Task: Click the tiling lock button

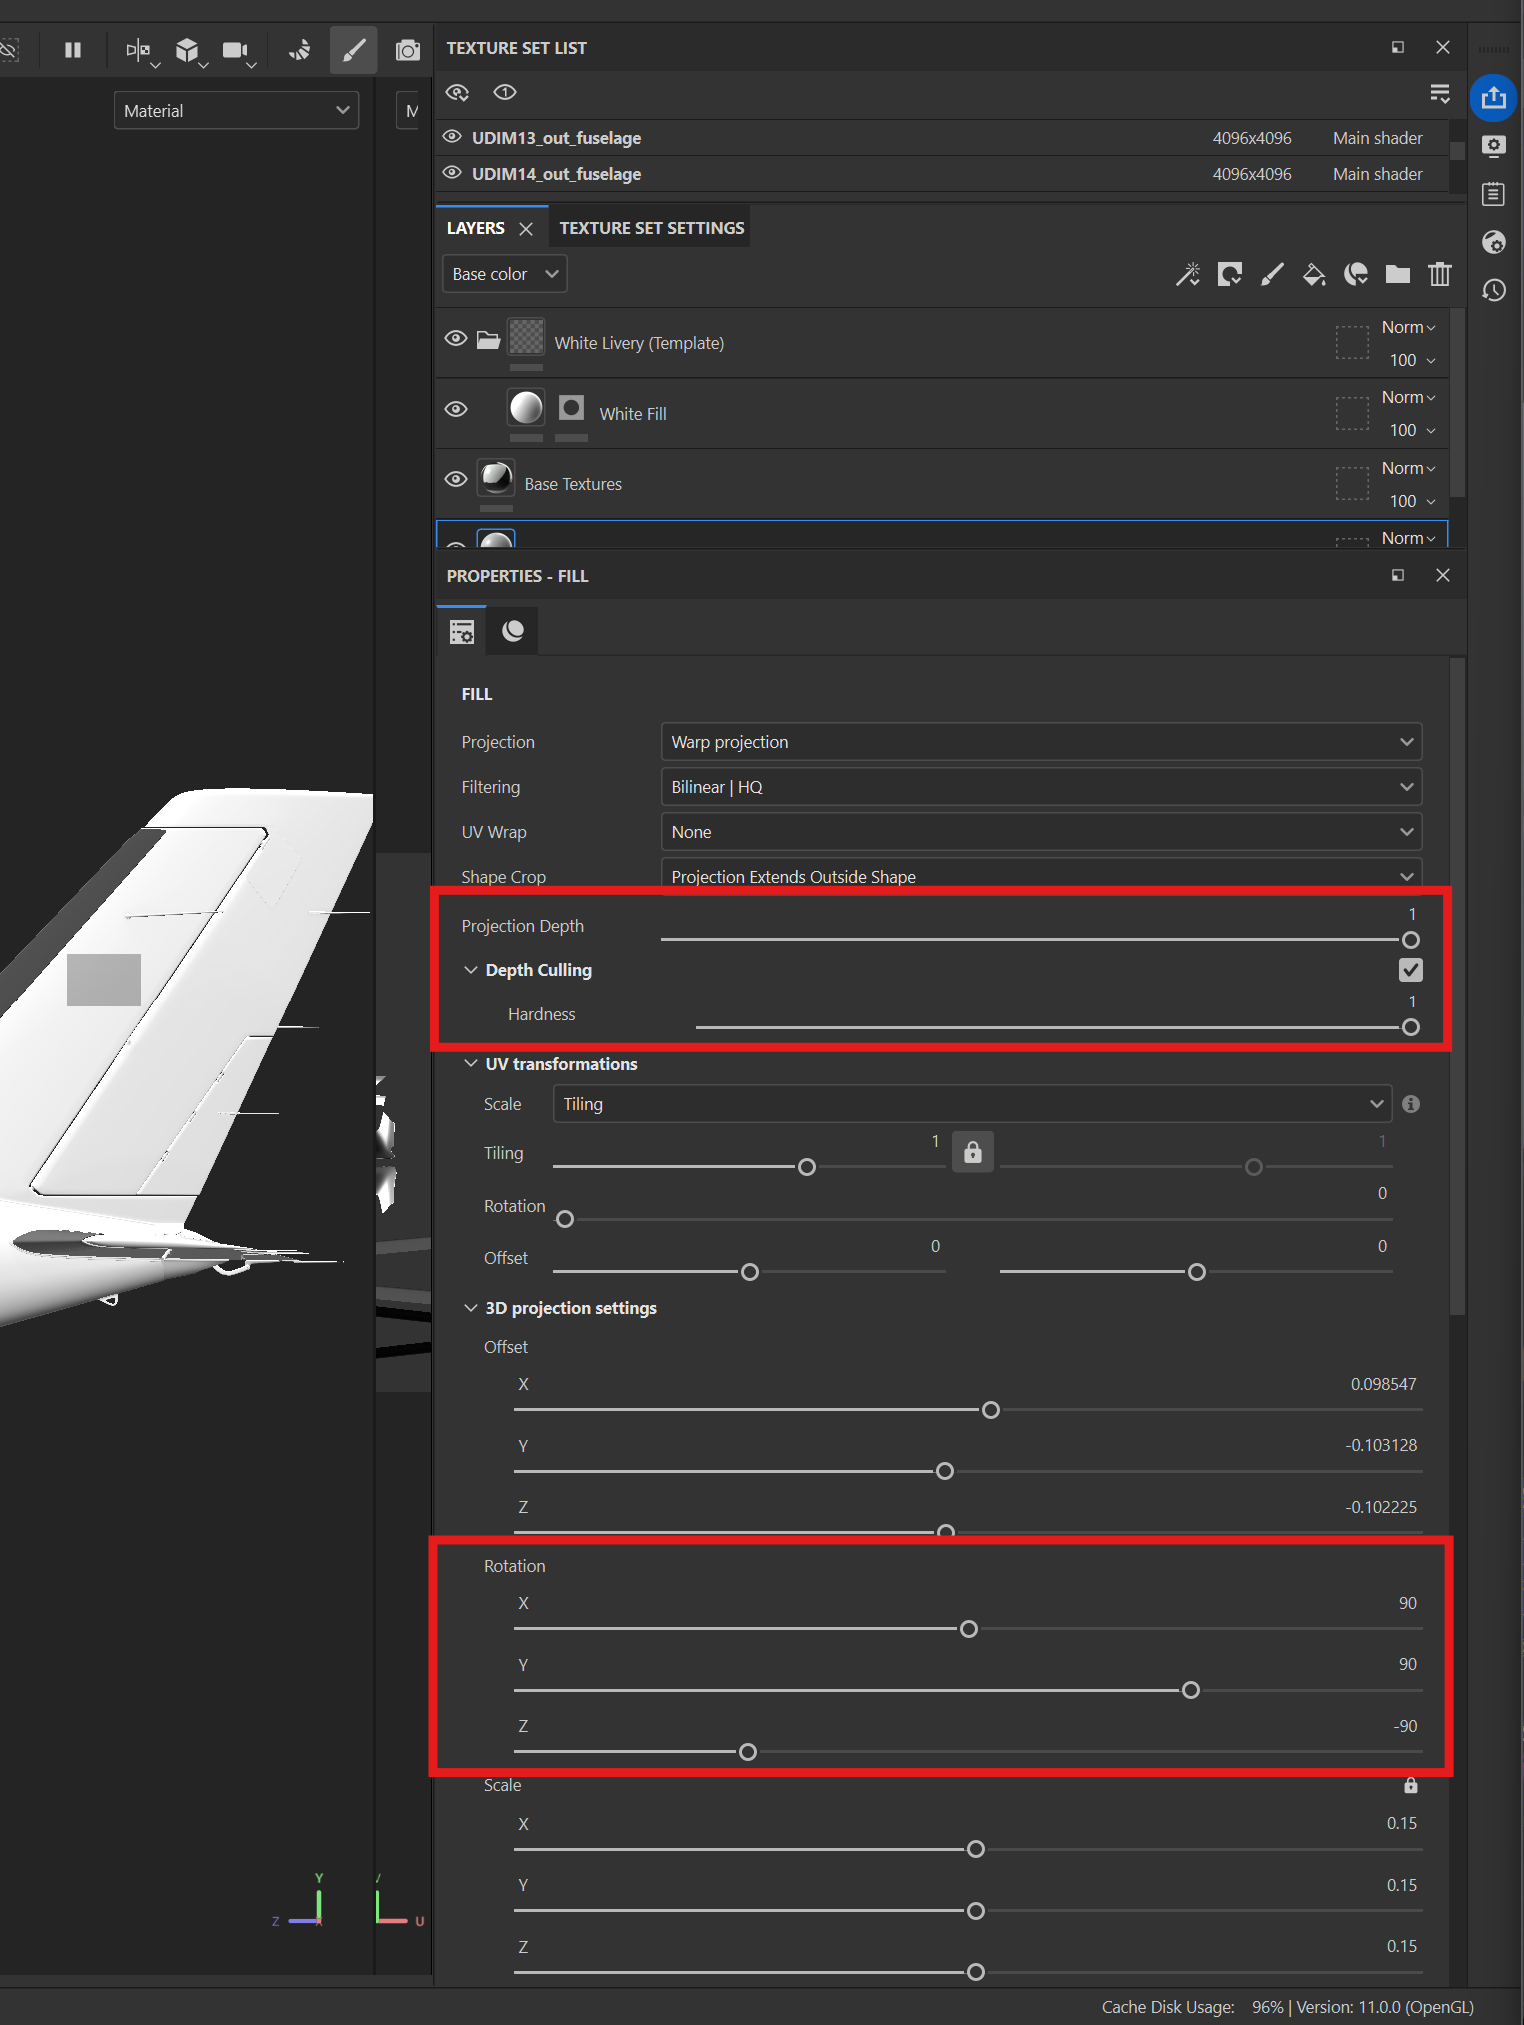Action: tap(972, 1153)
